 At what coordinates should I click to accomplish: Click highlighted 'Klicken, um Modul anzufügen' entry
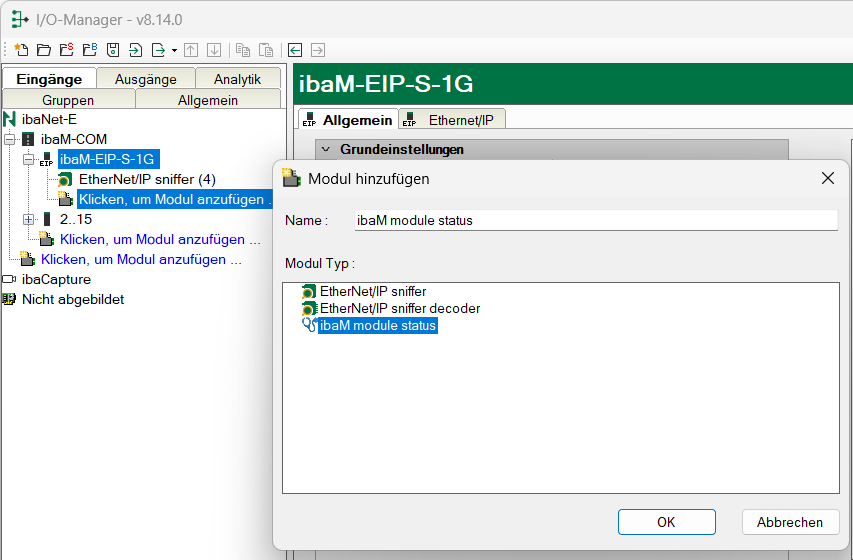(174, 199)
